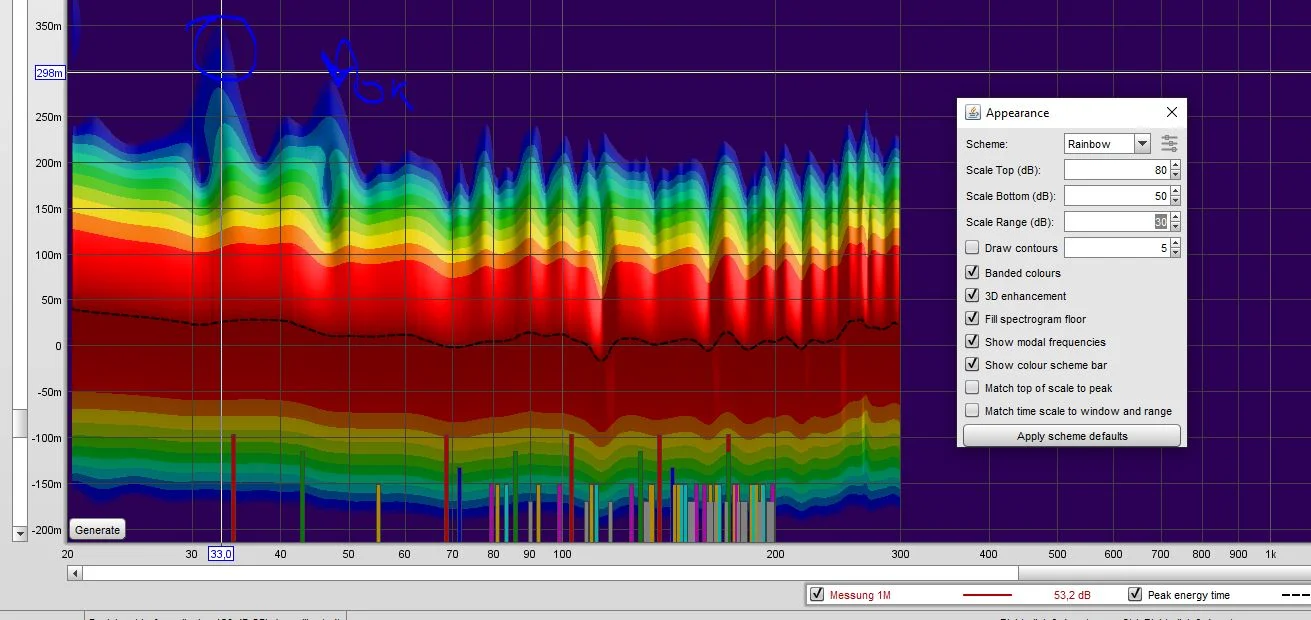Screen dimensions: 1311x620
Task: Click the Scale Top (dB) field
Action: 1117,170
